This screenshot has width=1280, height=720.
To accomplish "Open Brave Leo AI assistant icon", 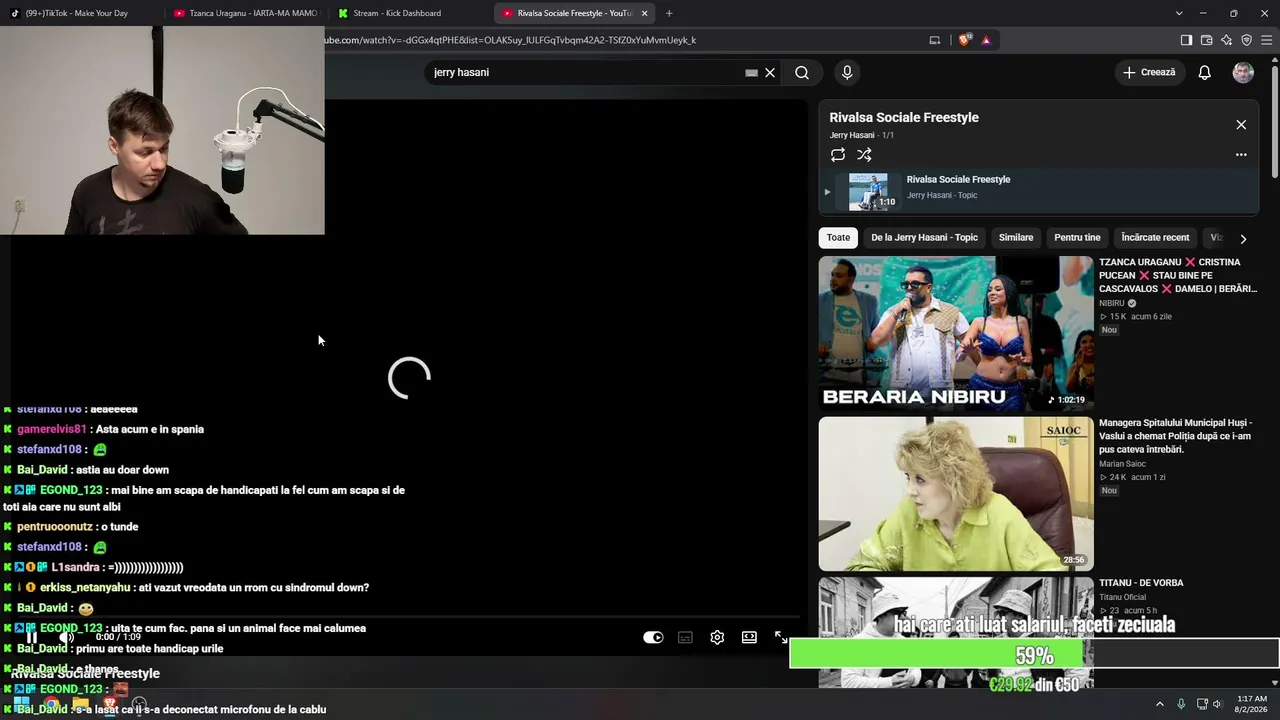I will 1226,40.
